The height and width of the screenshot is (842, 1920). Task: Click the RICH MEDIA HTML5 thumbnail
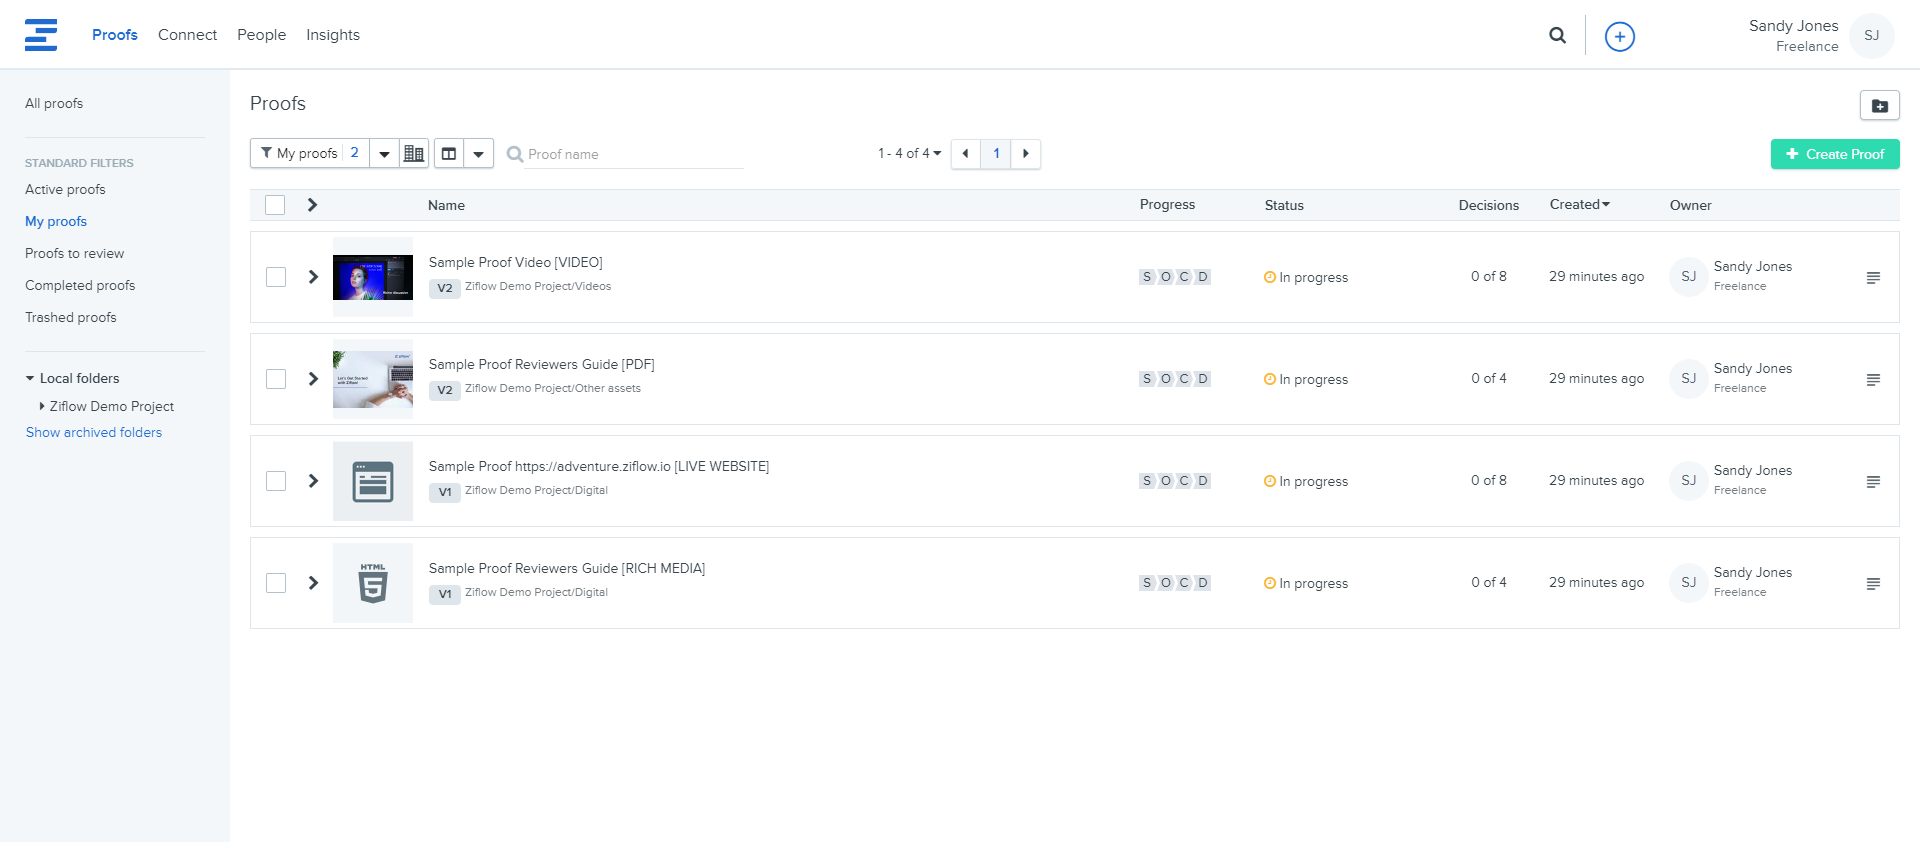[x=373, y=583]
